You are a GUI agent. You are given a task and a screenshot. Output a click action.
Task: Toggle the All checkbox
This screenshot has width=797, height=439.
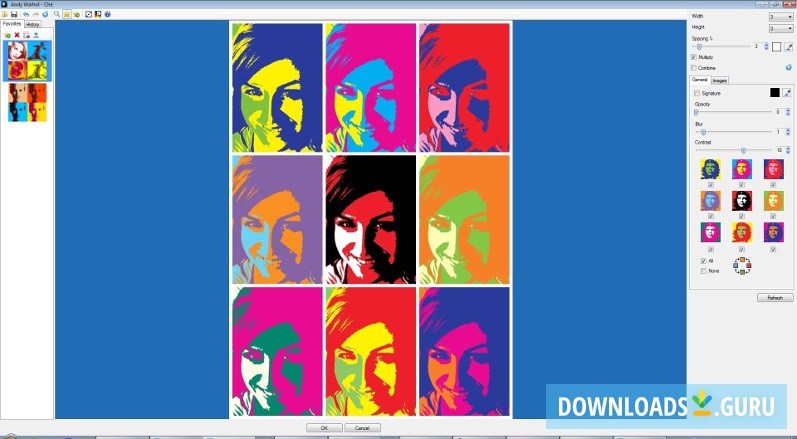(703, 261)
